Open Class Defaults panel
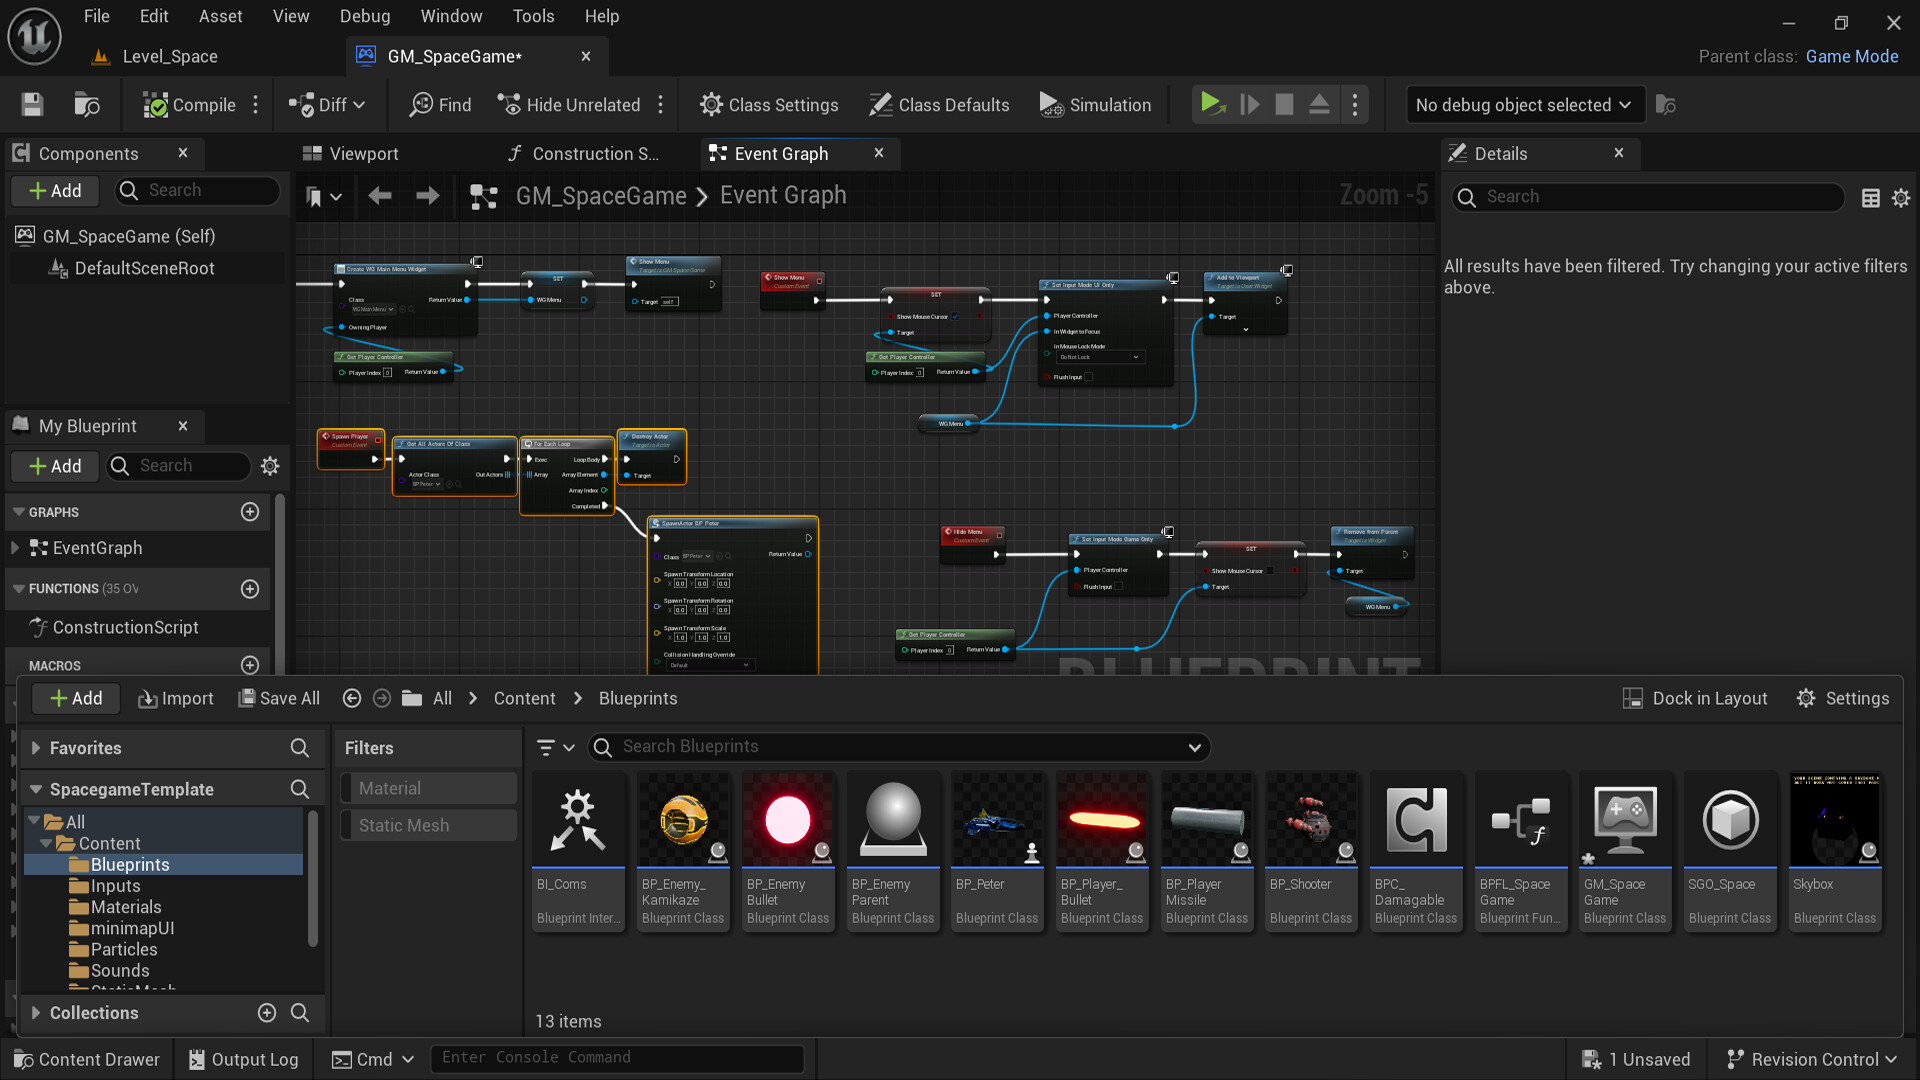 point(938,104)
